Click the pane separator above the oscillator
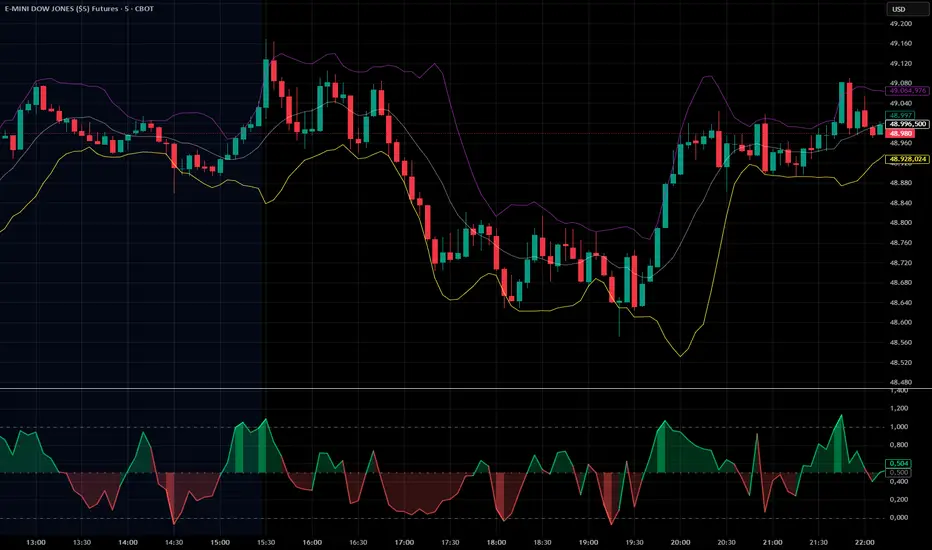The width and height of the screenshot is (932, 550). [x=466, y=389]
